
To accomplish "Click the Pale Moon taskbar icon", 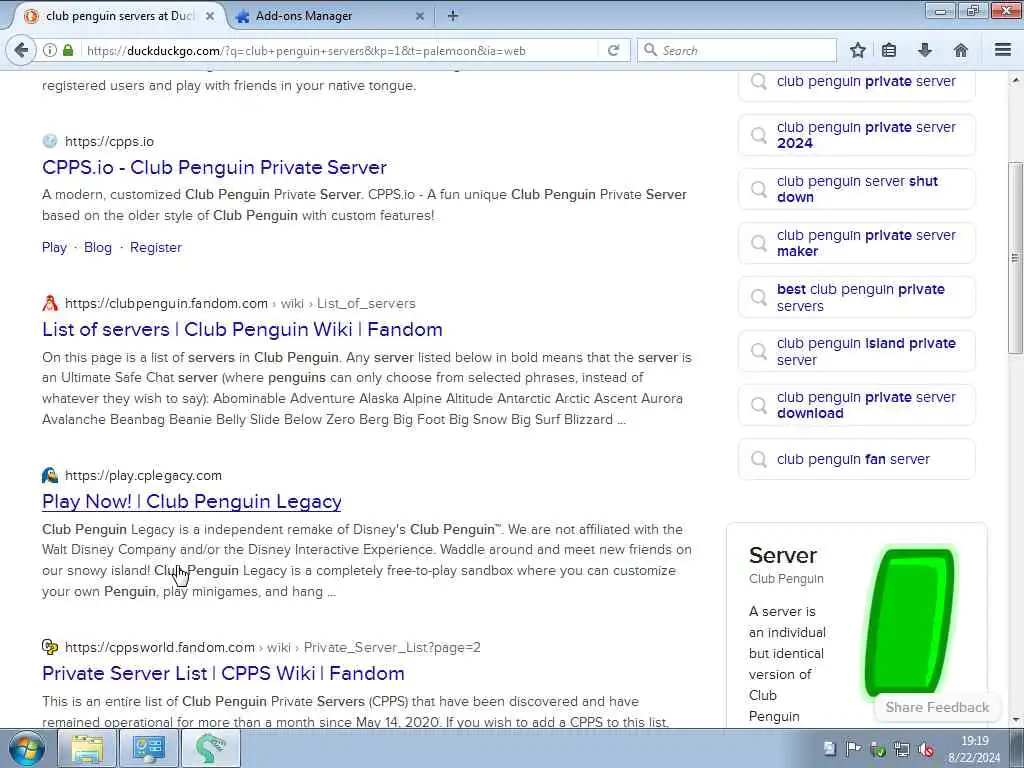I will pos(210,748).
